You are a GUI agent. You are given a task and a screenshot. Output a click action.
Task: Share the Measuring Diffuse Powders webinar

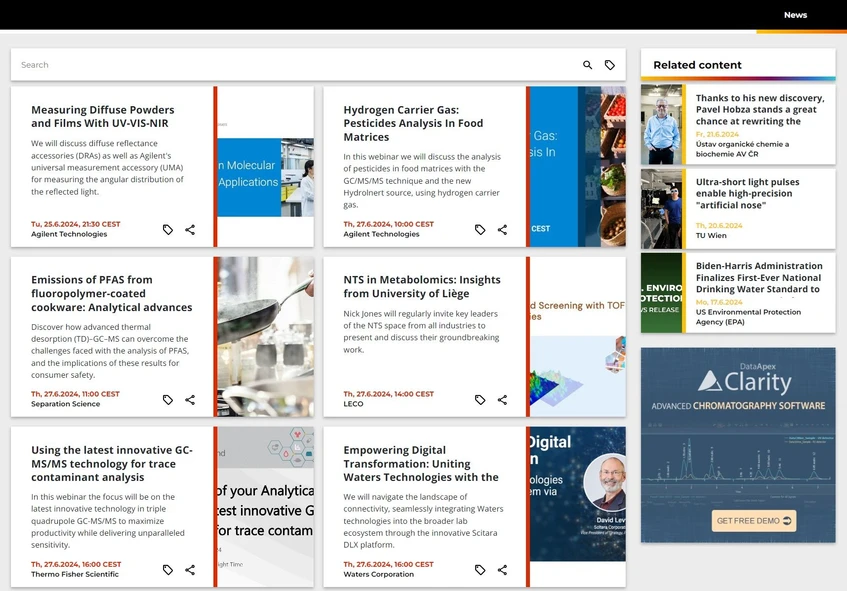click(x=190, y=230)
